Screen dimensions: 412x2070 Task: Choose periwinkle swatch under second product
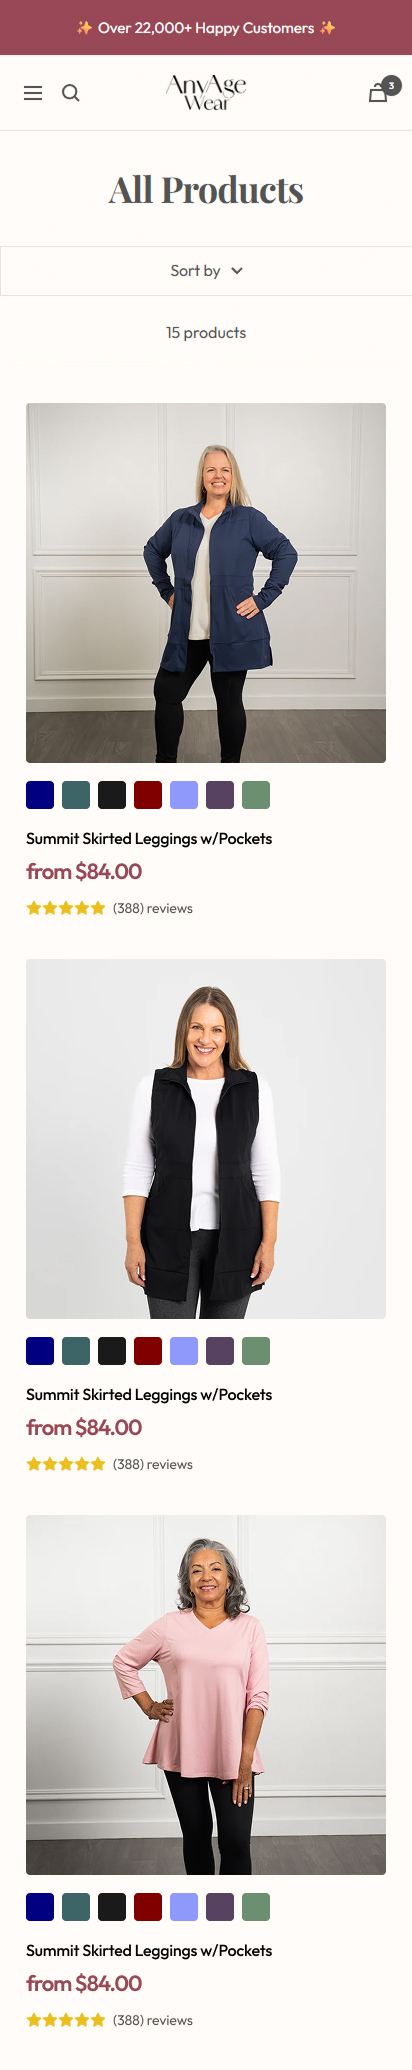[184, 1351]
